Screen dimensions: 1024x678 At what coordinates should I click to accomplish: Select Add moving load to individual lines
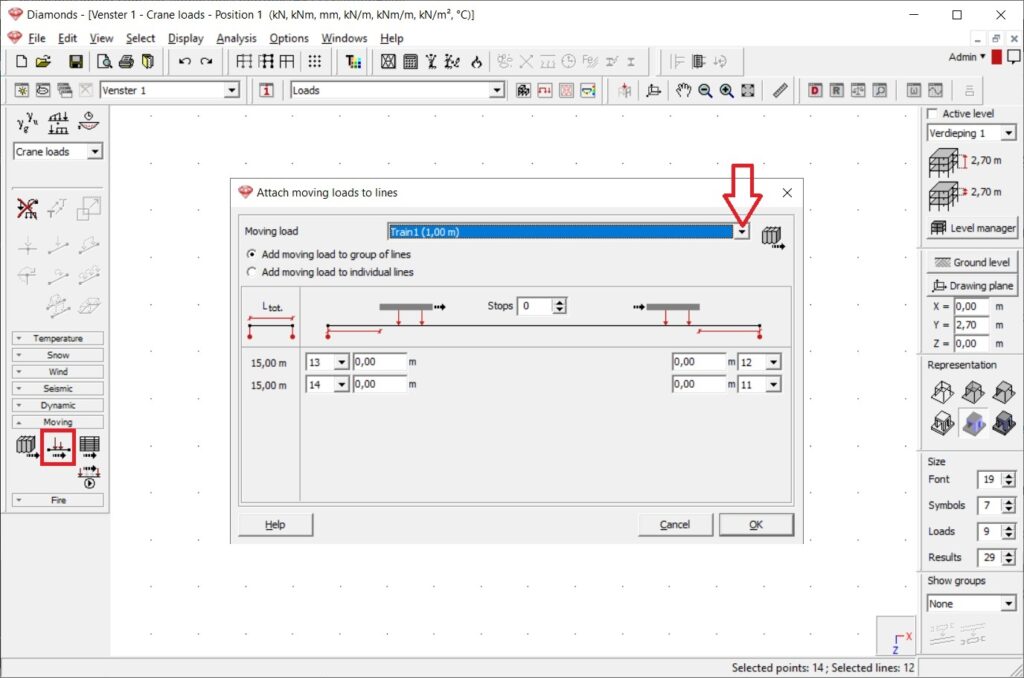(330, 272)
